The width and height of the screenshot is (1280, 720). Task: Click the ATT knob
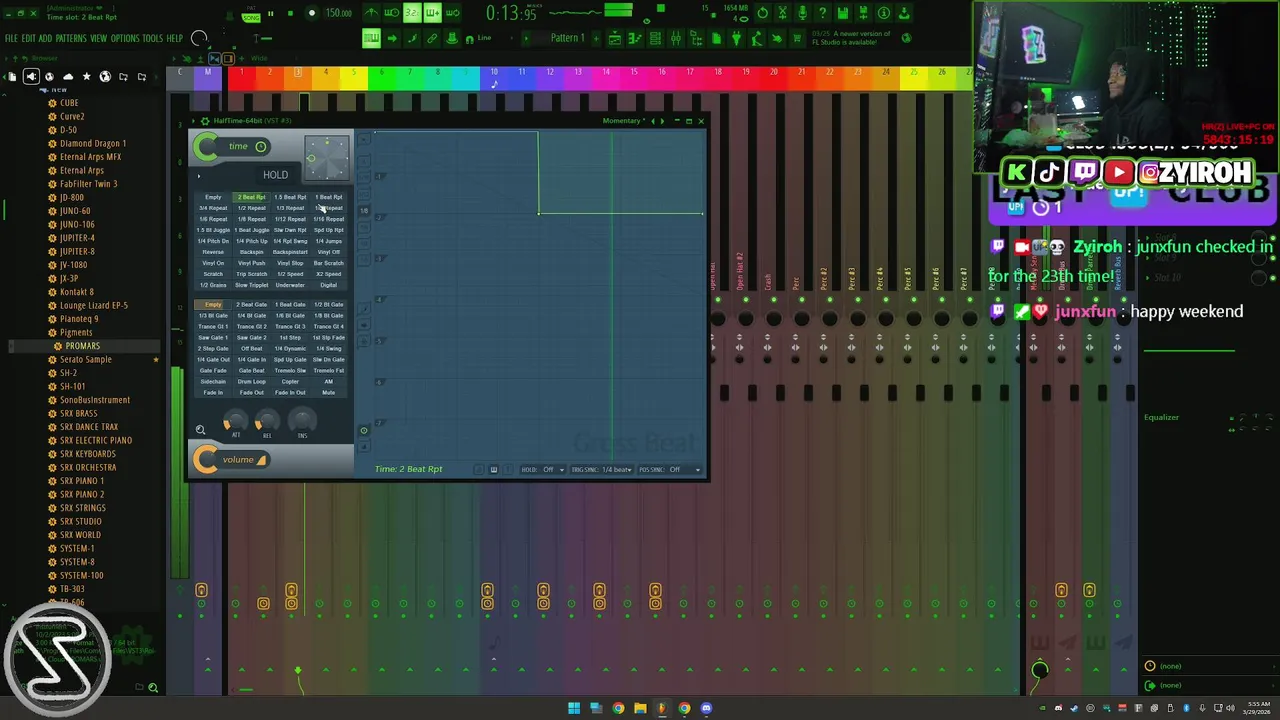point(236,421)
